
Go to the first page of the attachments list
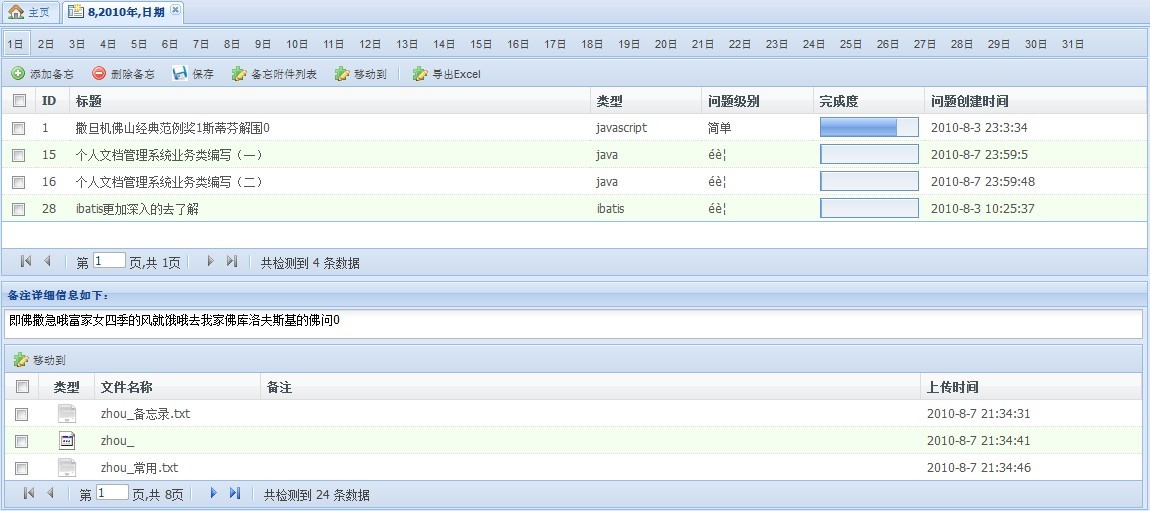[x=29, y=493]
